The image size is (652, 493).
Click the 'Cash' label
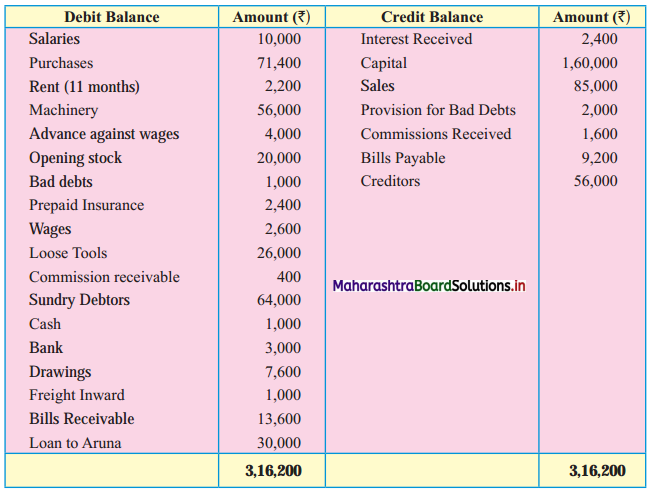(x=45, y=324)
